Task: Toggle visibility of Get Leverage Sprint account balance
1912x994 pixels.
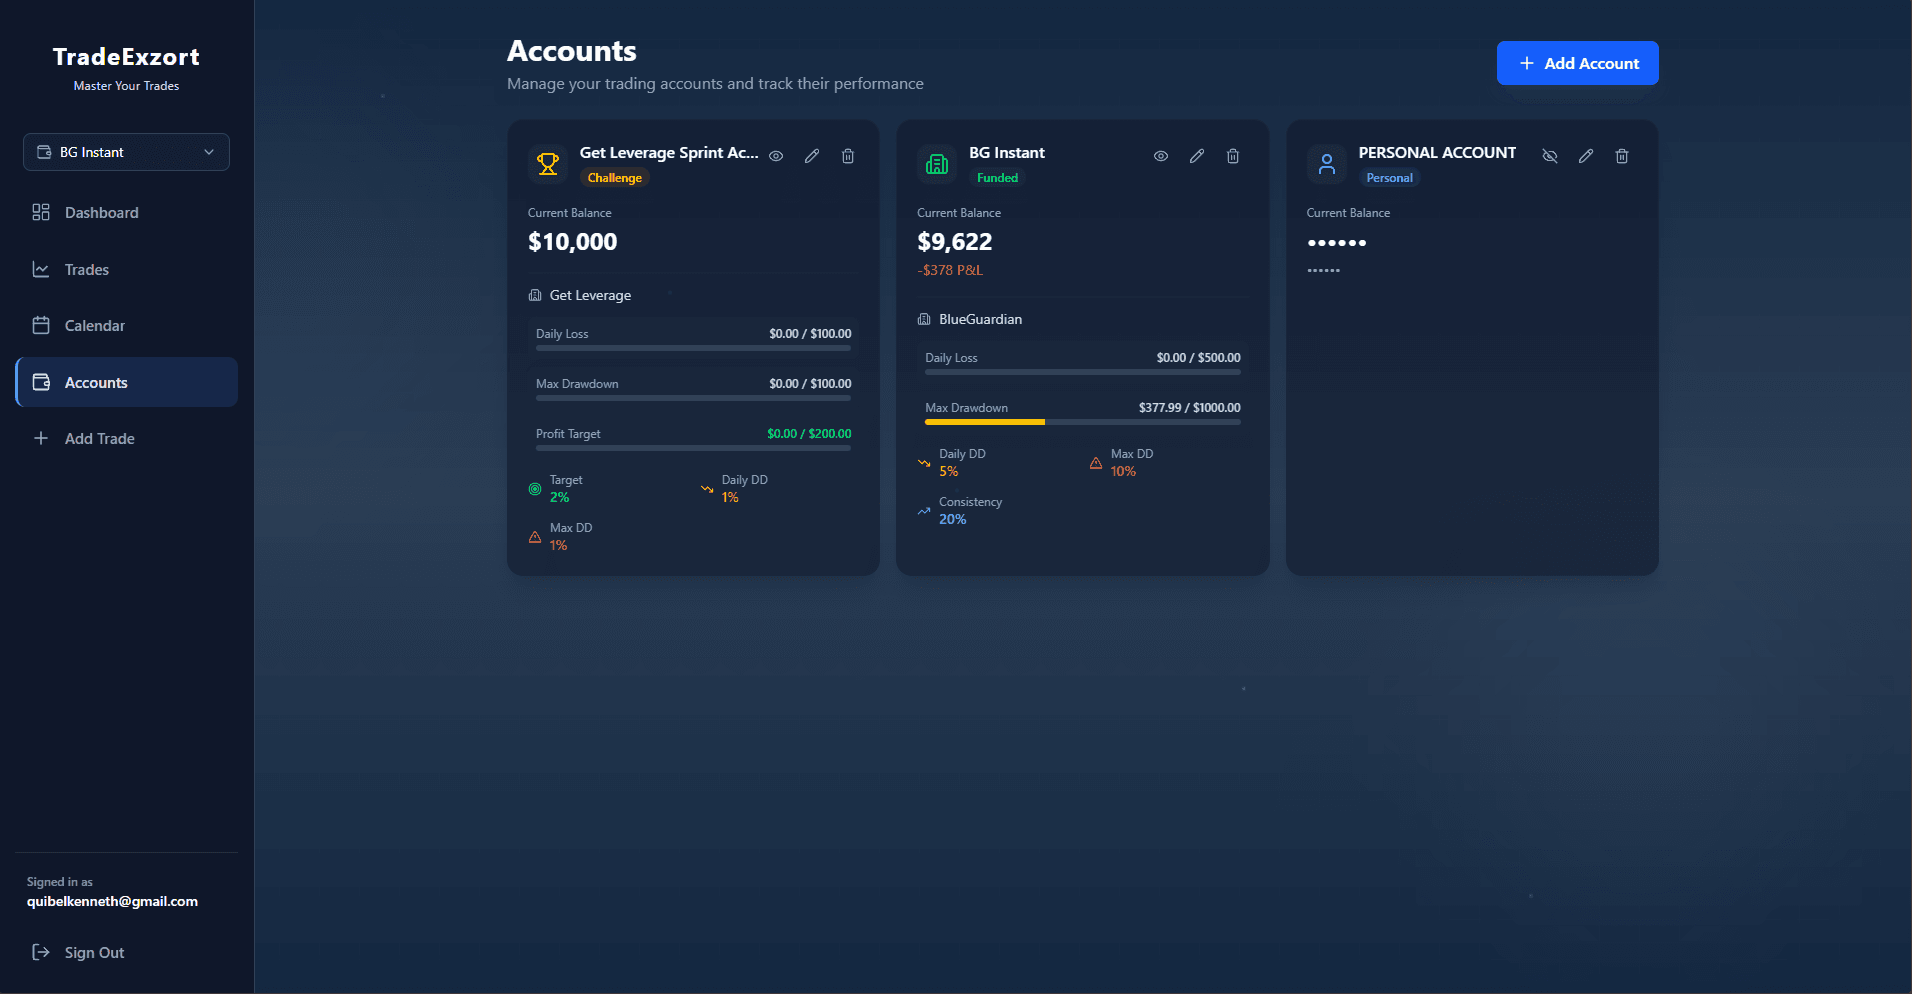Action: click(776, 156)
